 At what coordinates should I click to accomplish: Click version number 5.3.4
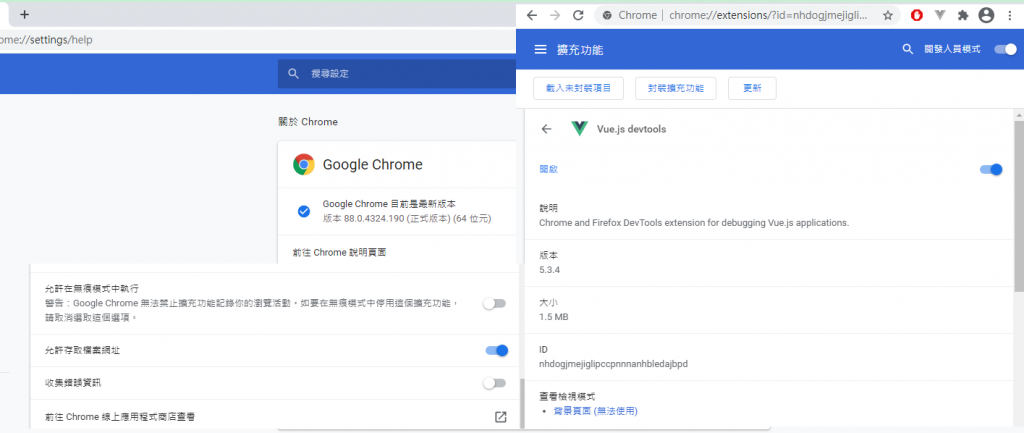[549, 269]
